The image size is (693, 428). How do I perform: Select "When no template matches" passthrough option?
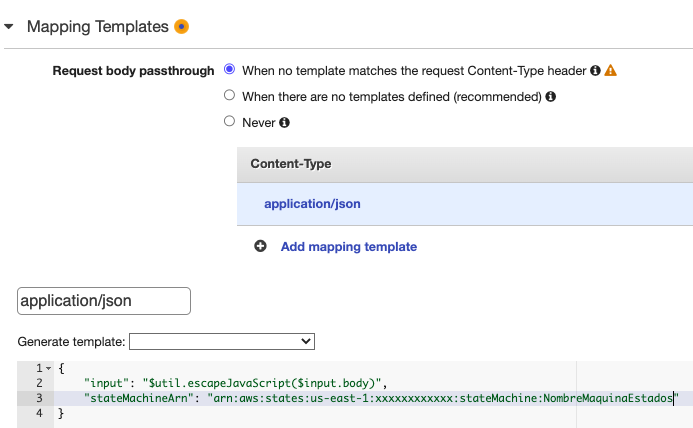click(x=230, y=71)
